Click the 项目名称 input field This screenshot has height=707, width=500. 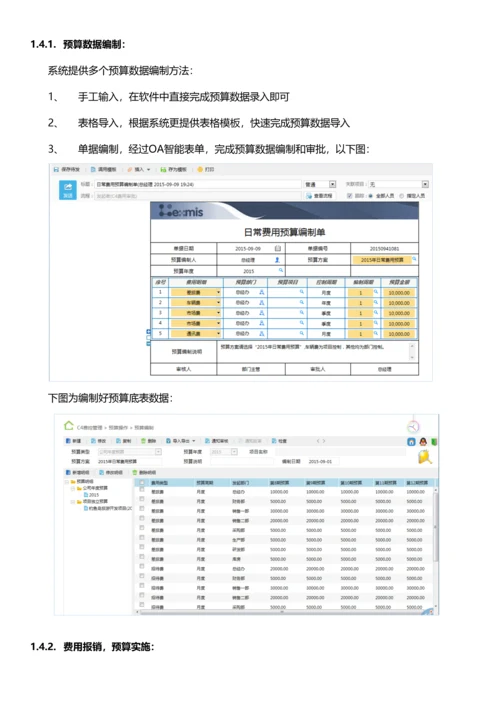341,452
